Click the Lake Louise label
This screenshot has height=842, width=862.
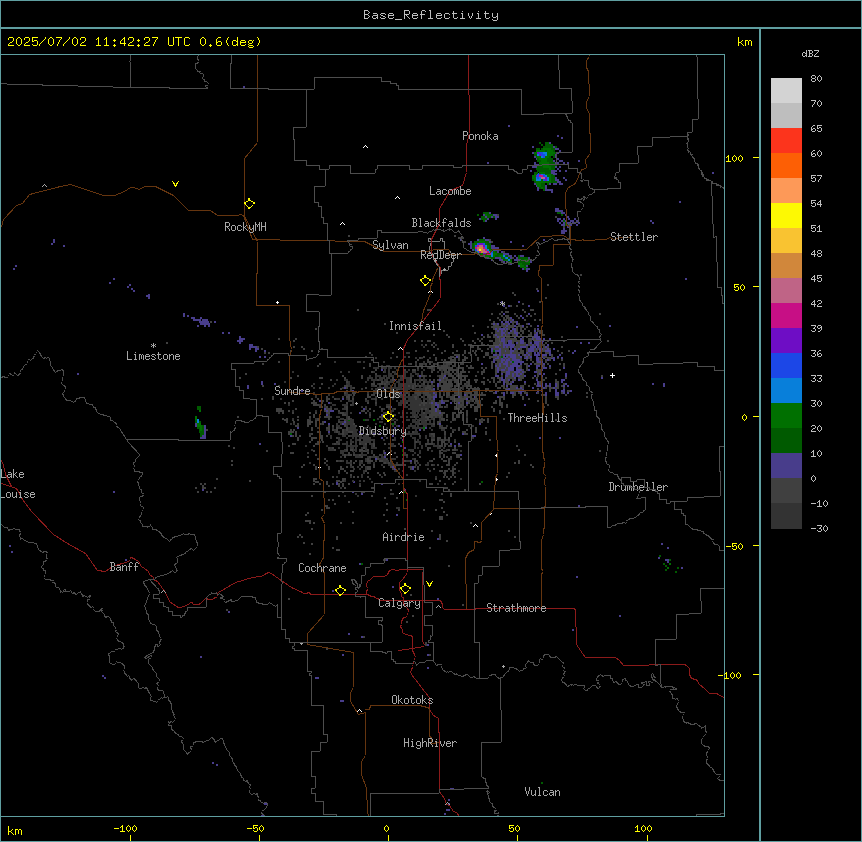coord(18,484)
